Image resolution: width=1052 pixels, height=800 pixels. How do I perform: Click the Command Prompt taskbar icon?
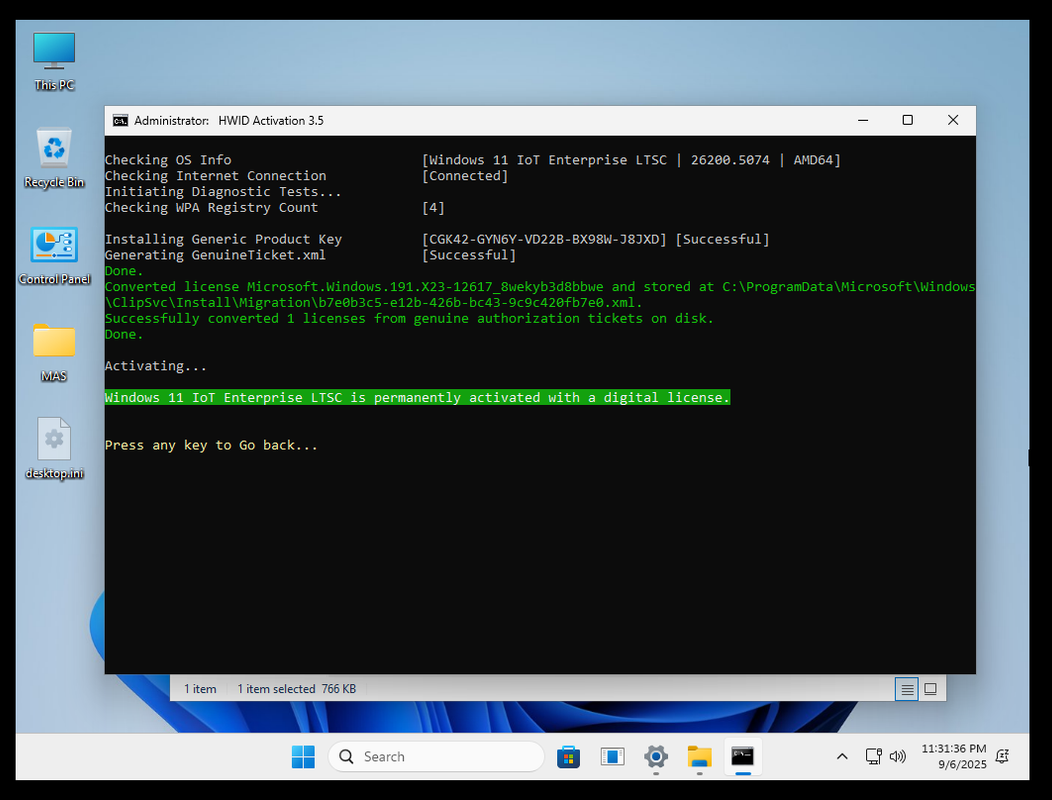pyautogui.click(x=743, y=756)
